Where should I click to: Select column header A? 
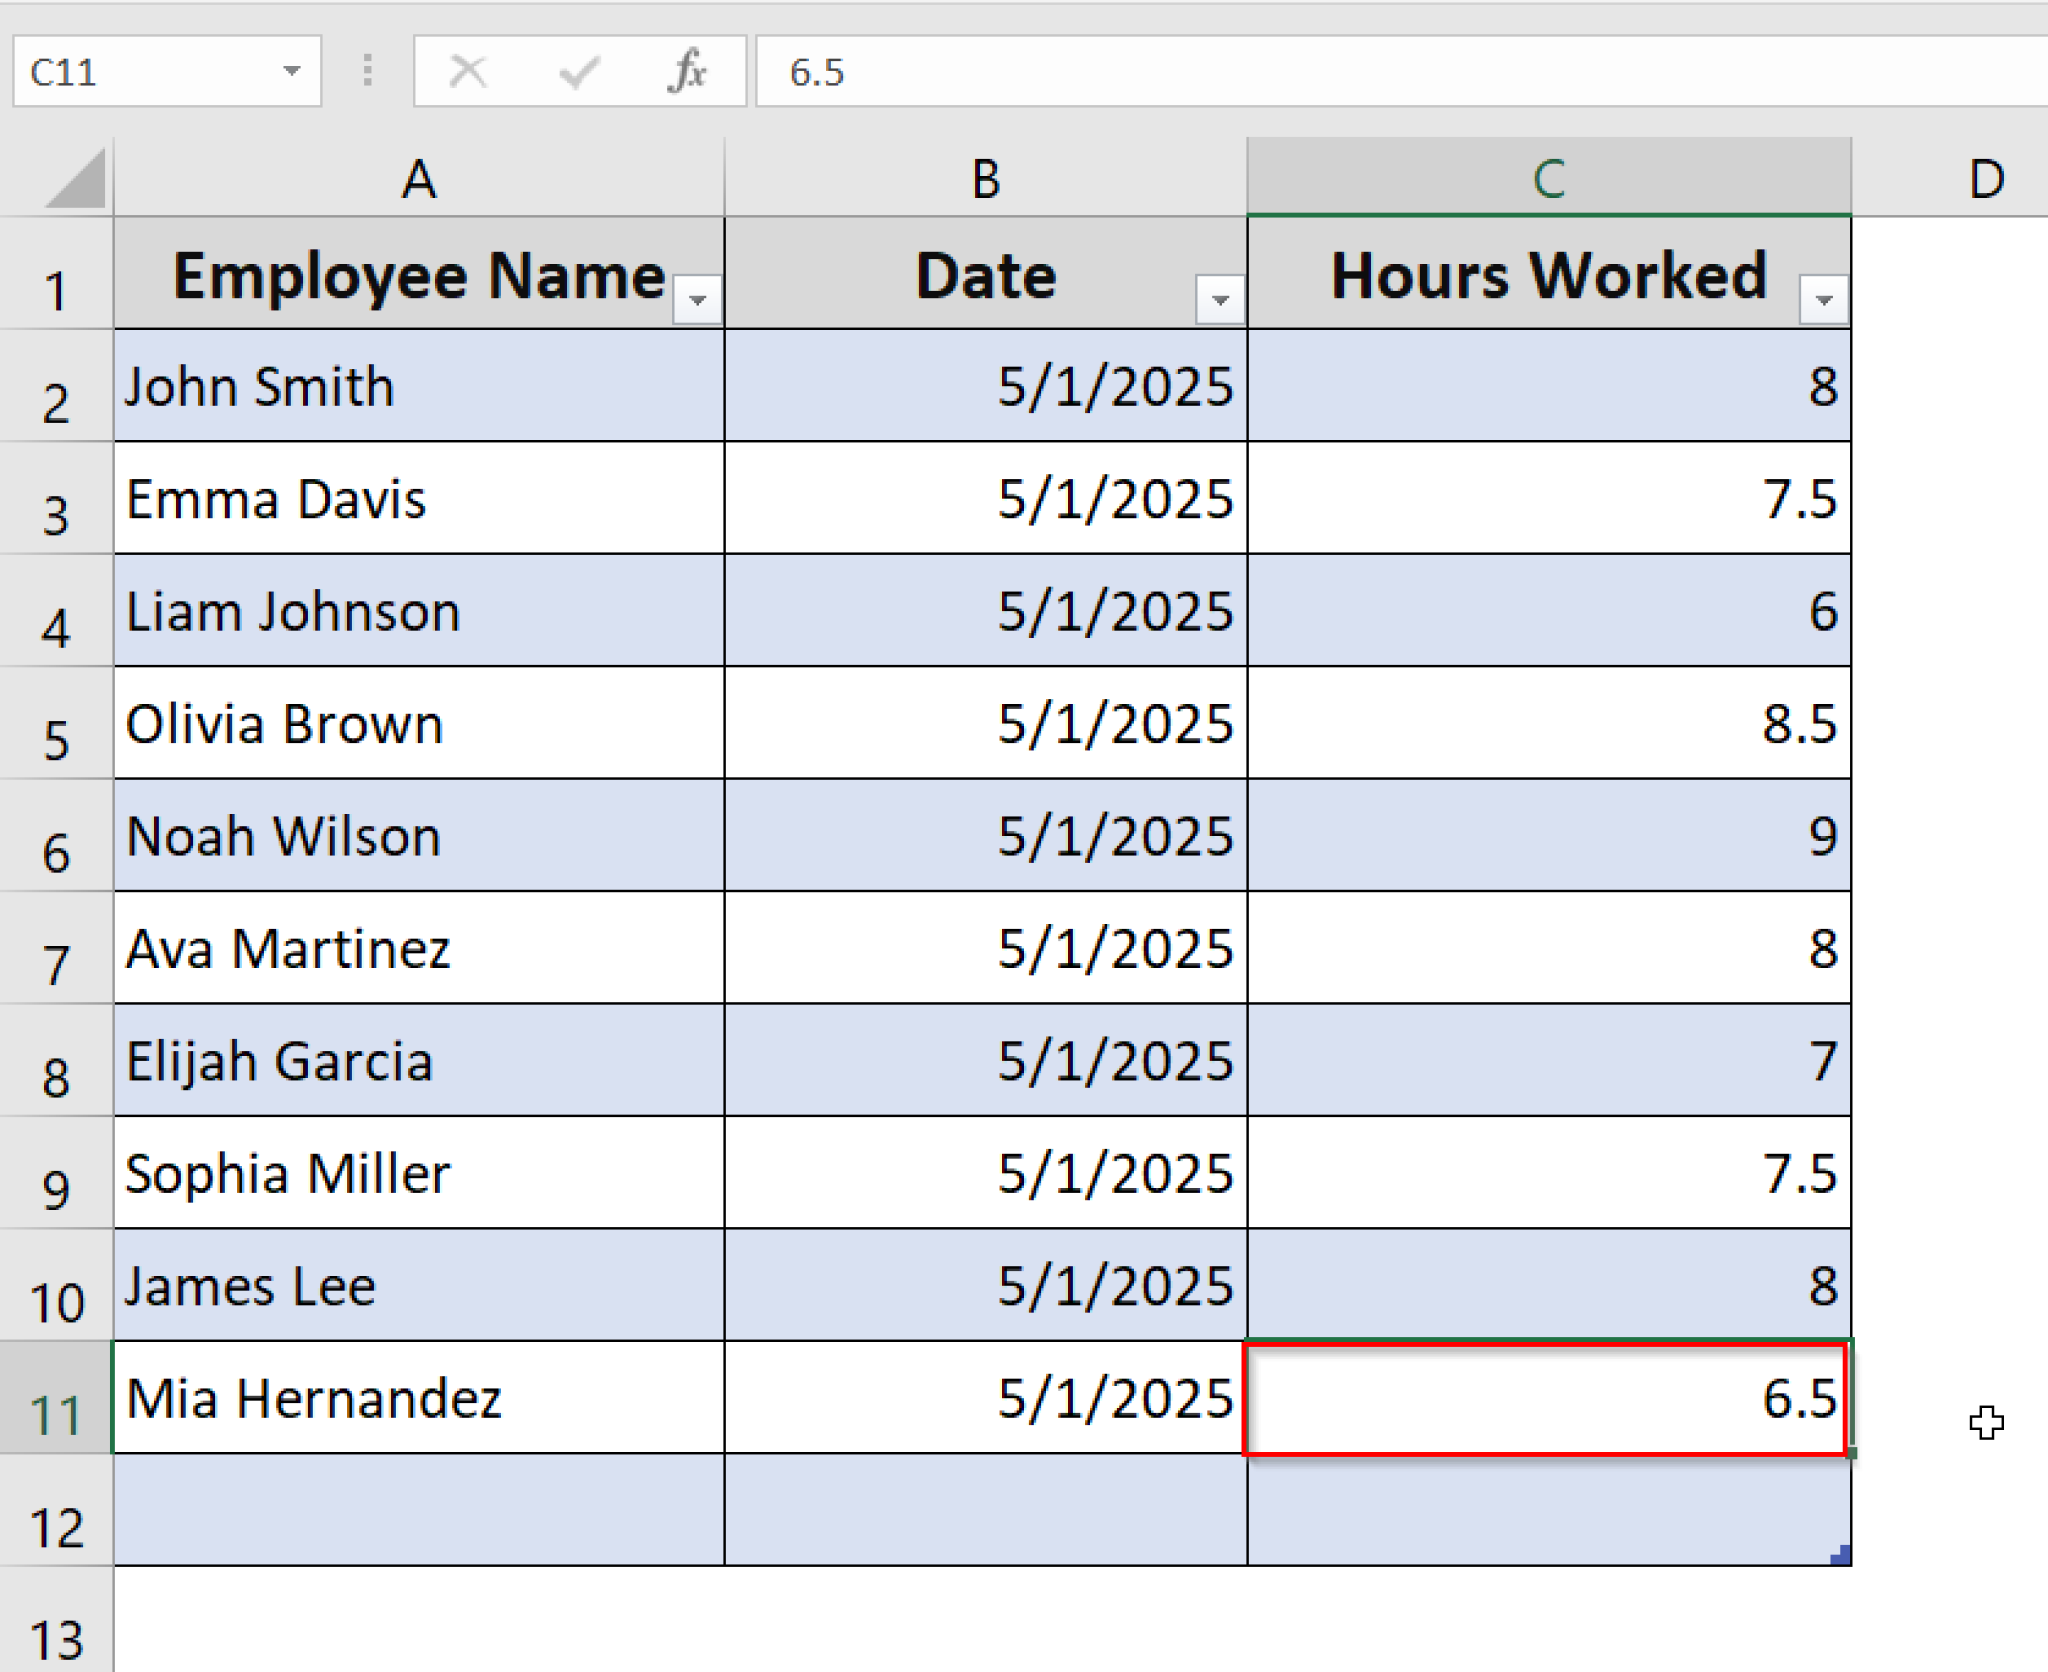[420, 178]
